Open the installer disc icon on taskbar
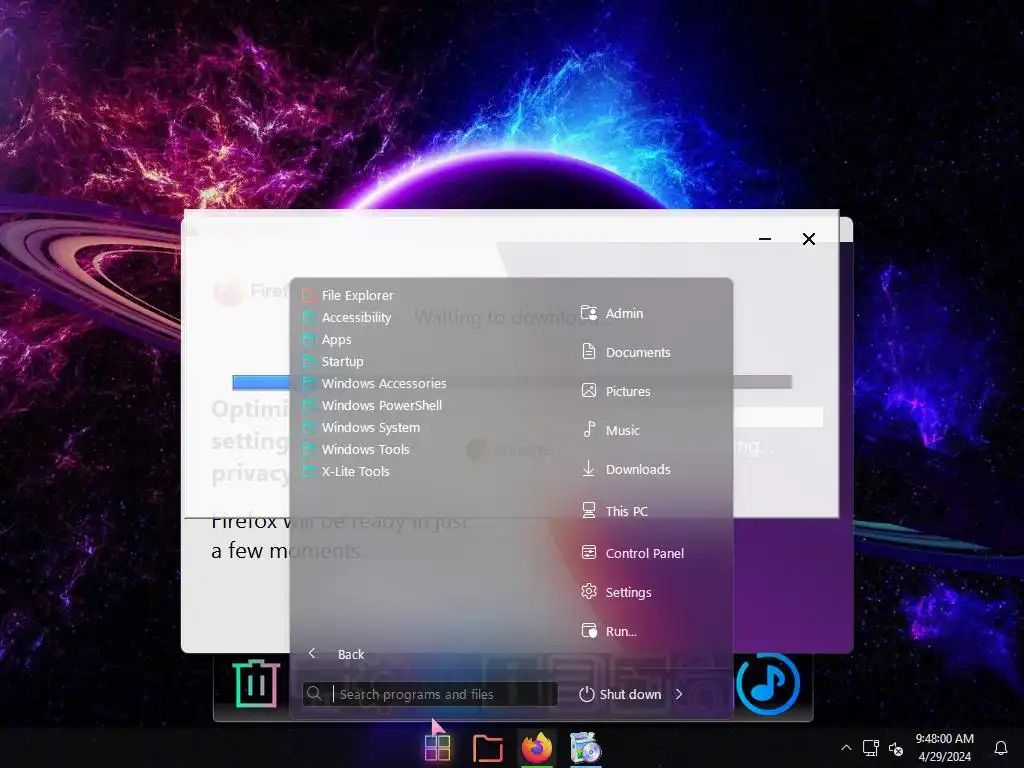Screen dimensions: 1024x768 [x=585, y=748]
